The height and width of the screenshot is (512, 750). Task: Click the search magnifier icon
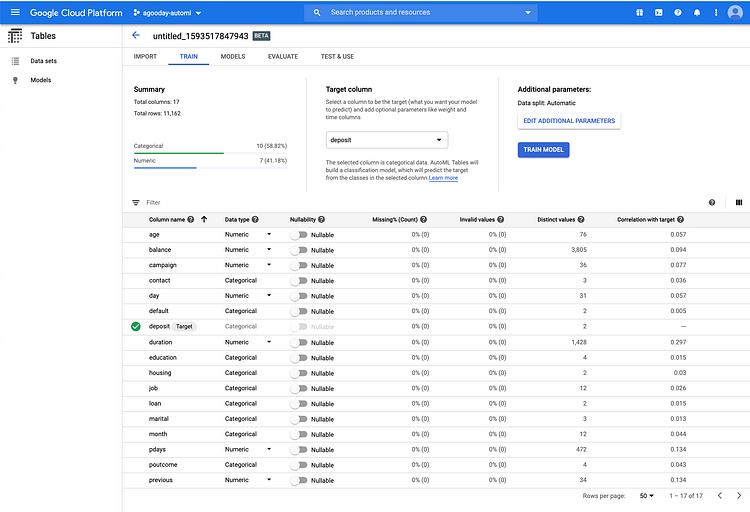pos(317,12)
